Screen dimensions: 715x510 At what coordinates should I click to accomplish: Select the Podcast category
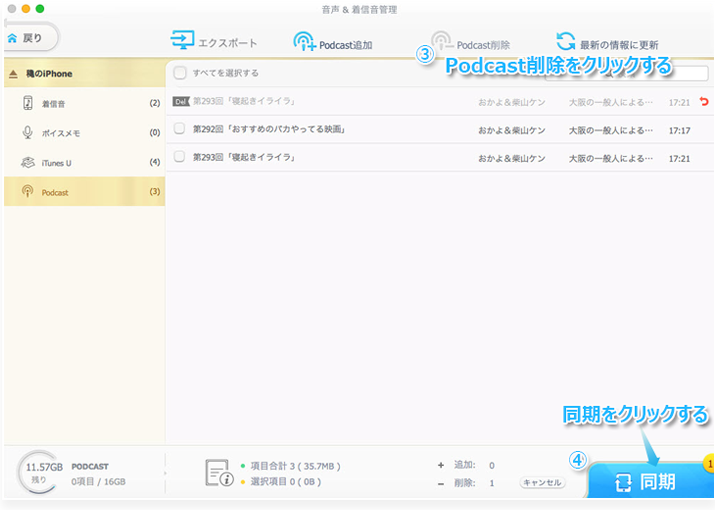pyautogui.click(x=84, y=192)
